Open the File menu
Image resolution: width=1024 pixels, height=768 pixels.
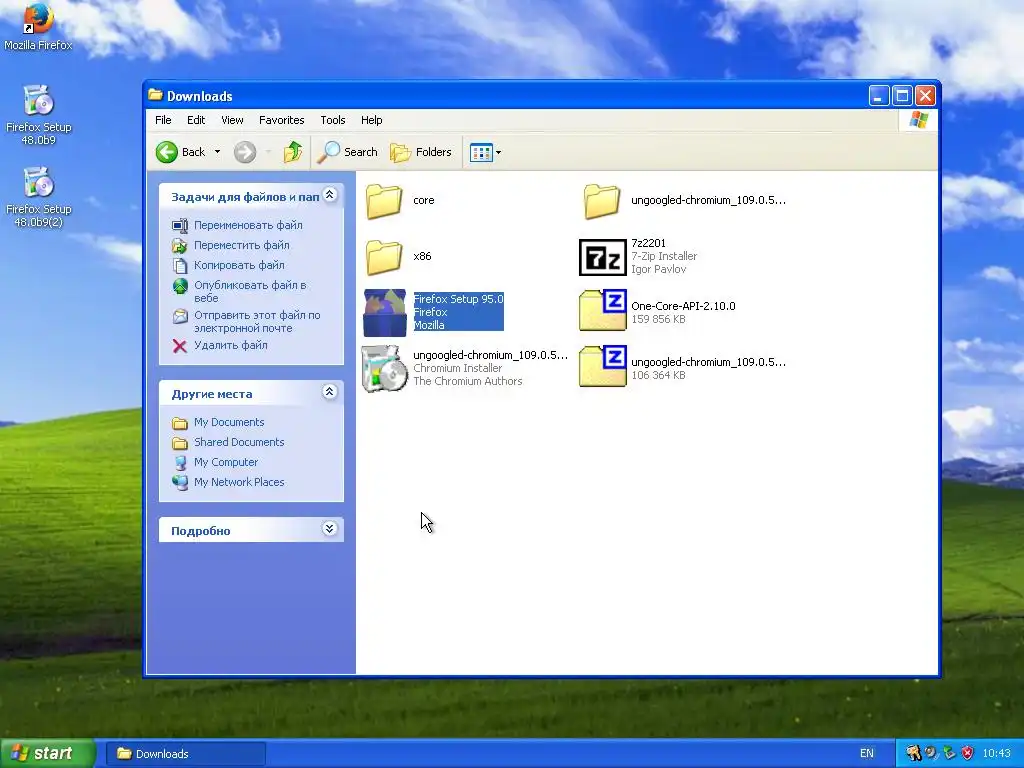(163, 120)
